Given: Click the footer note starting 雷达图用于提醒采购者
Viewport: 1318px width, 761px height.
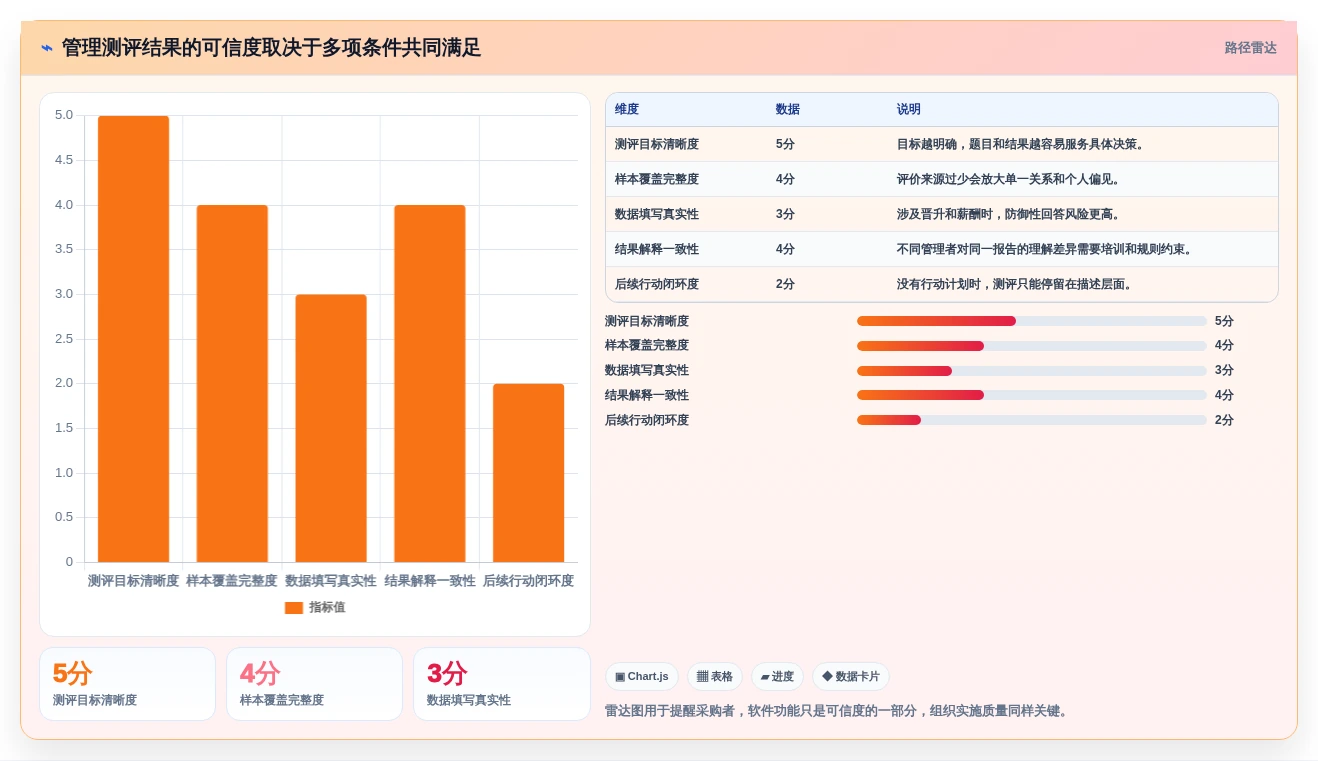Looking at the screenshot, I should (838, 711).
